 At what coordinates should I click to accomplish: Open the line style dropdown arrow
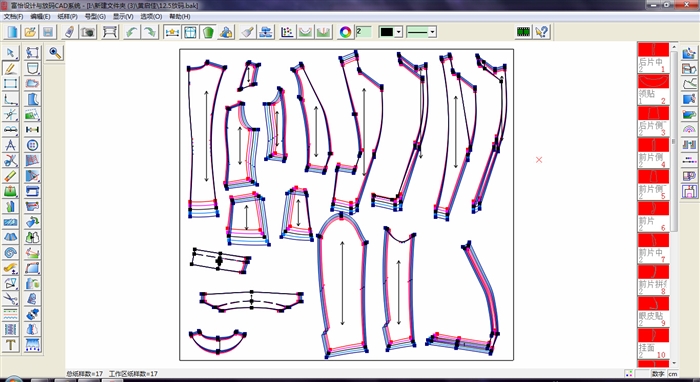(x=432, y=32)
